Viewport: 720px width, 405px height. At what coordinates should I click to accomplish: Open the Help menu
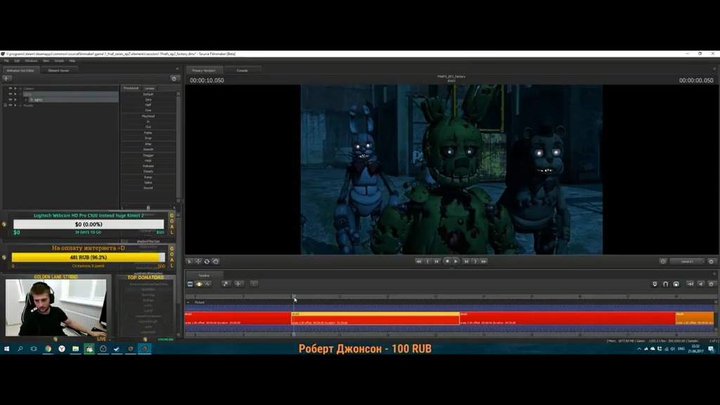point(72,61)
